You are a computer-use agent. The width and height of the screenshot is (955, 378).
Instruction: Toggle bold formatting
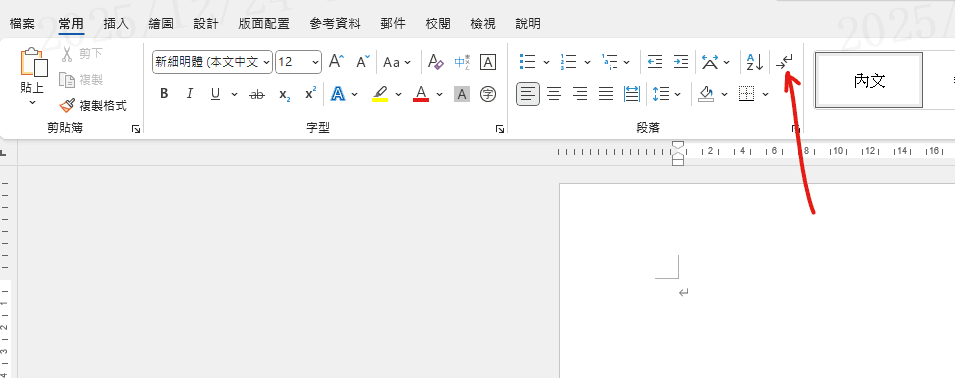coord(164,94)
